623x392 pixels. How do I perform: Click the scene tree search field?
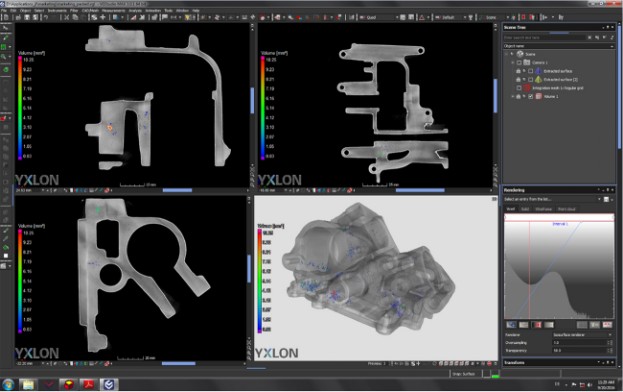pyautogui.click(x=544, y=37)
